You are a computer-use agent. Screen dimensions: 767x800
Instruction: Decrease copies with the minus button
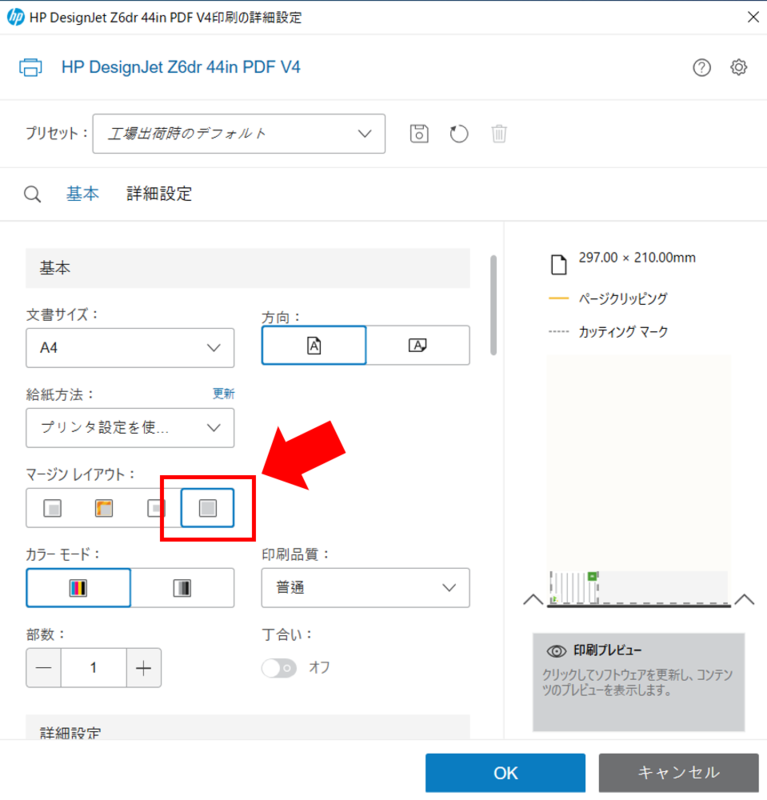[x=44, y=668]
